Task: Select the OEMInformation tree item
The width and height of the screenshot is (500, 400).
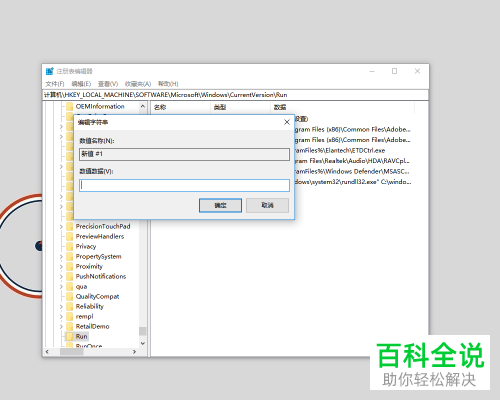Action: [x=100, y=106]
